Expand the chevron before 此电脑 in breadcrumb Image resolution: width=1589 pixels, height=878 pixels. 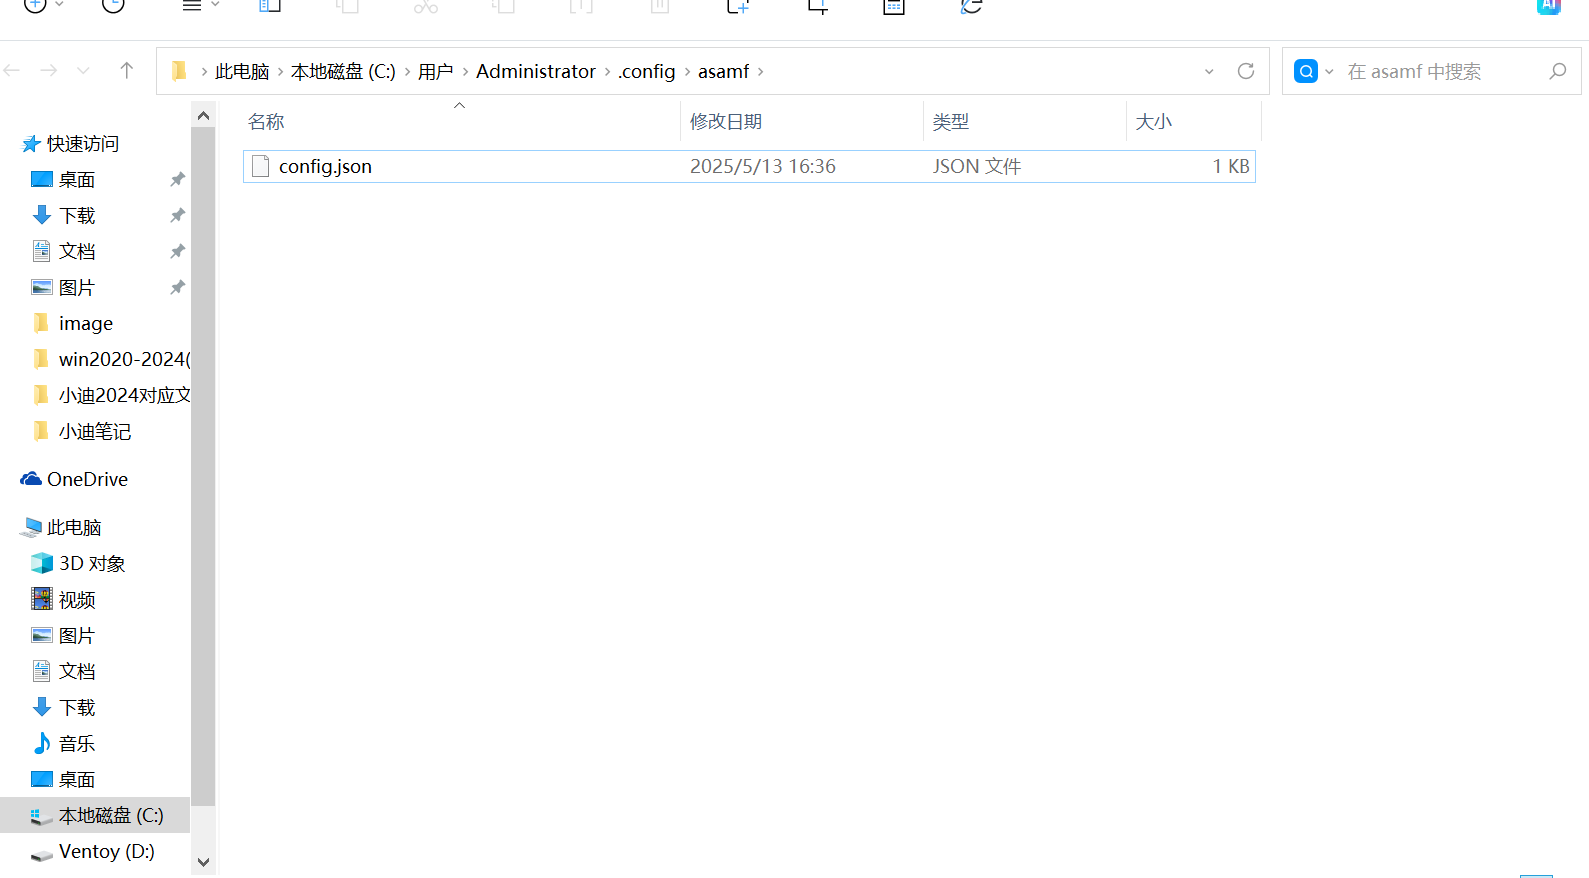(x=204, y=72)
